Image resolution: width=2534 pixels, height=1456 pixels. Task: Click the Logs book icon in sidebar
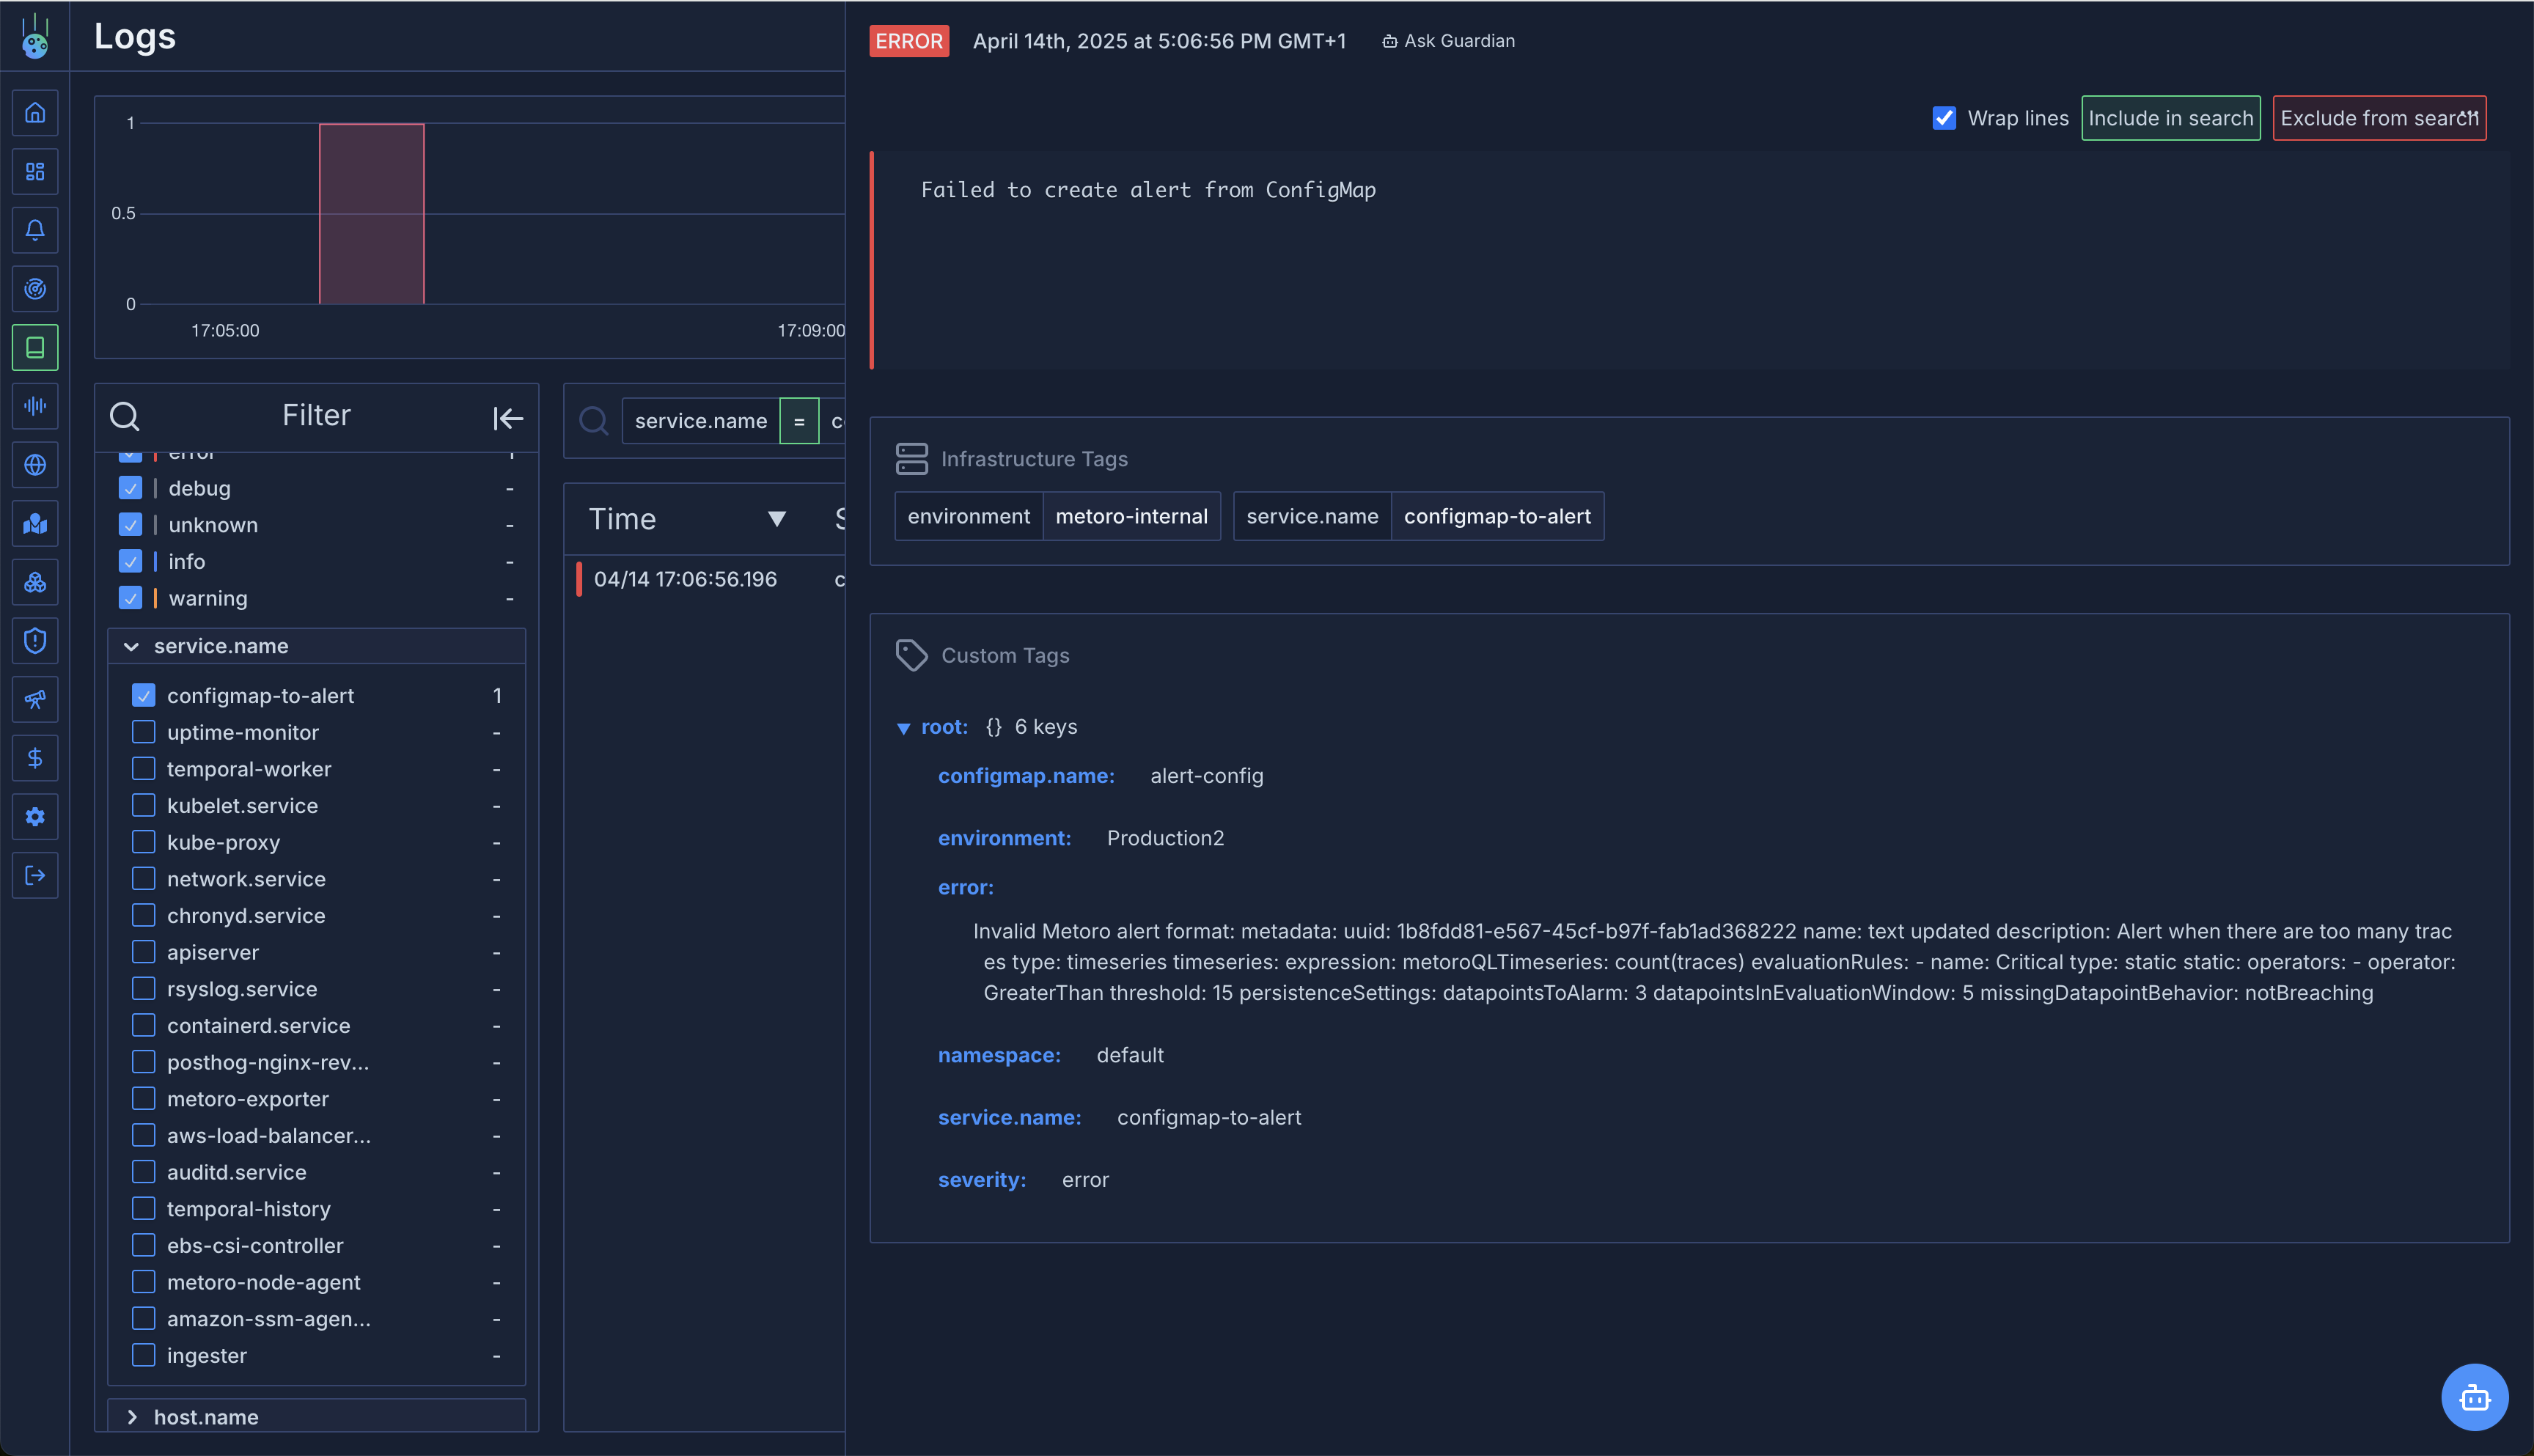[35, 347]
